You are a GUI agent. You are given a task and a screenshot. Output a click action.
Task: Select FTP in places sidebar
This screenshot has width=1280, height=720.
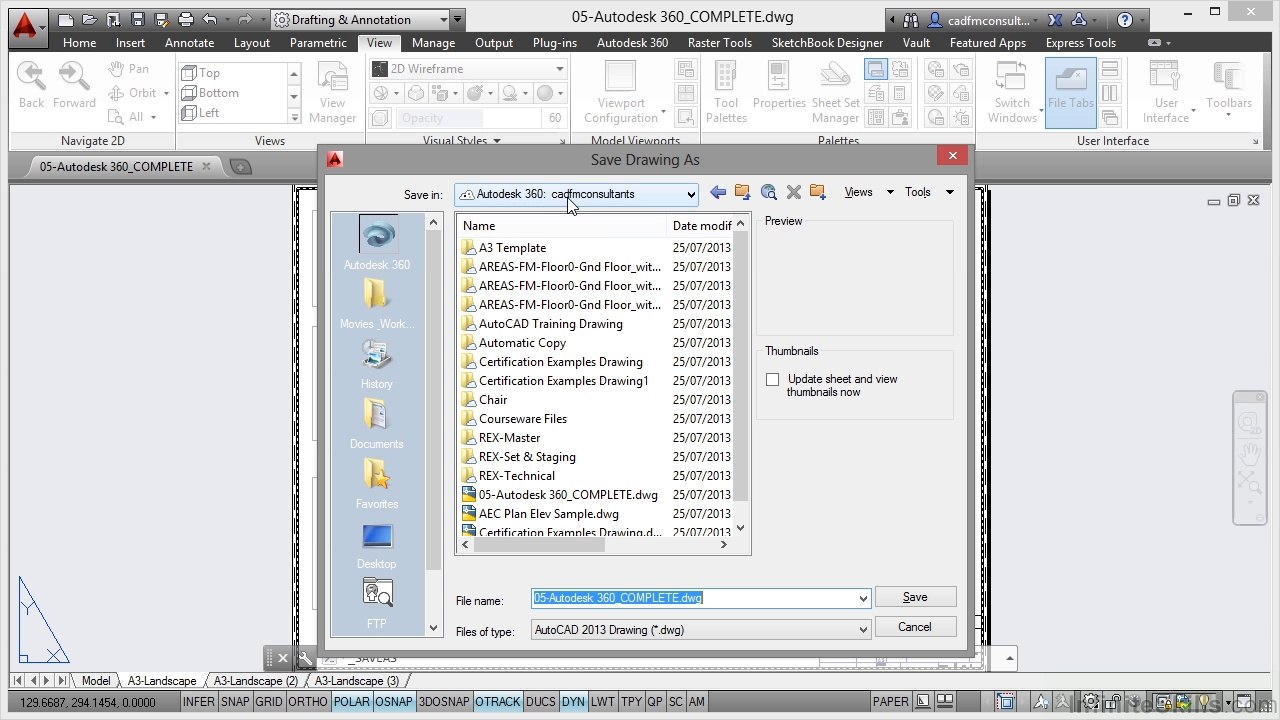[x=377, y=605]
